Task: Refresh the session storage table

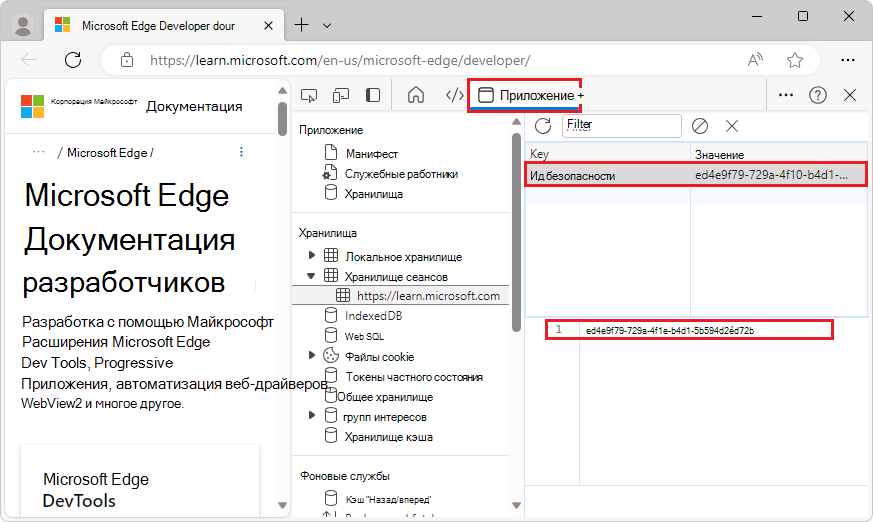Action: click(x=543, y=126)
